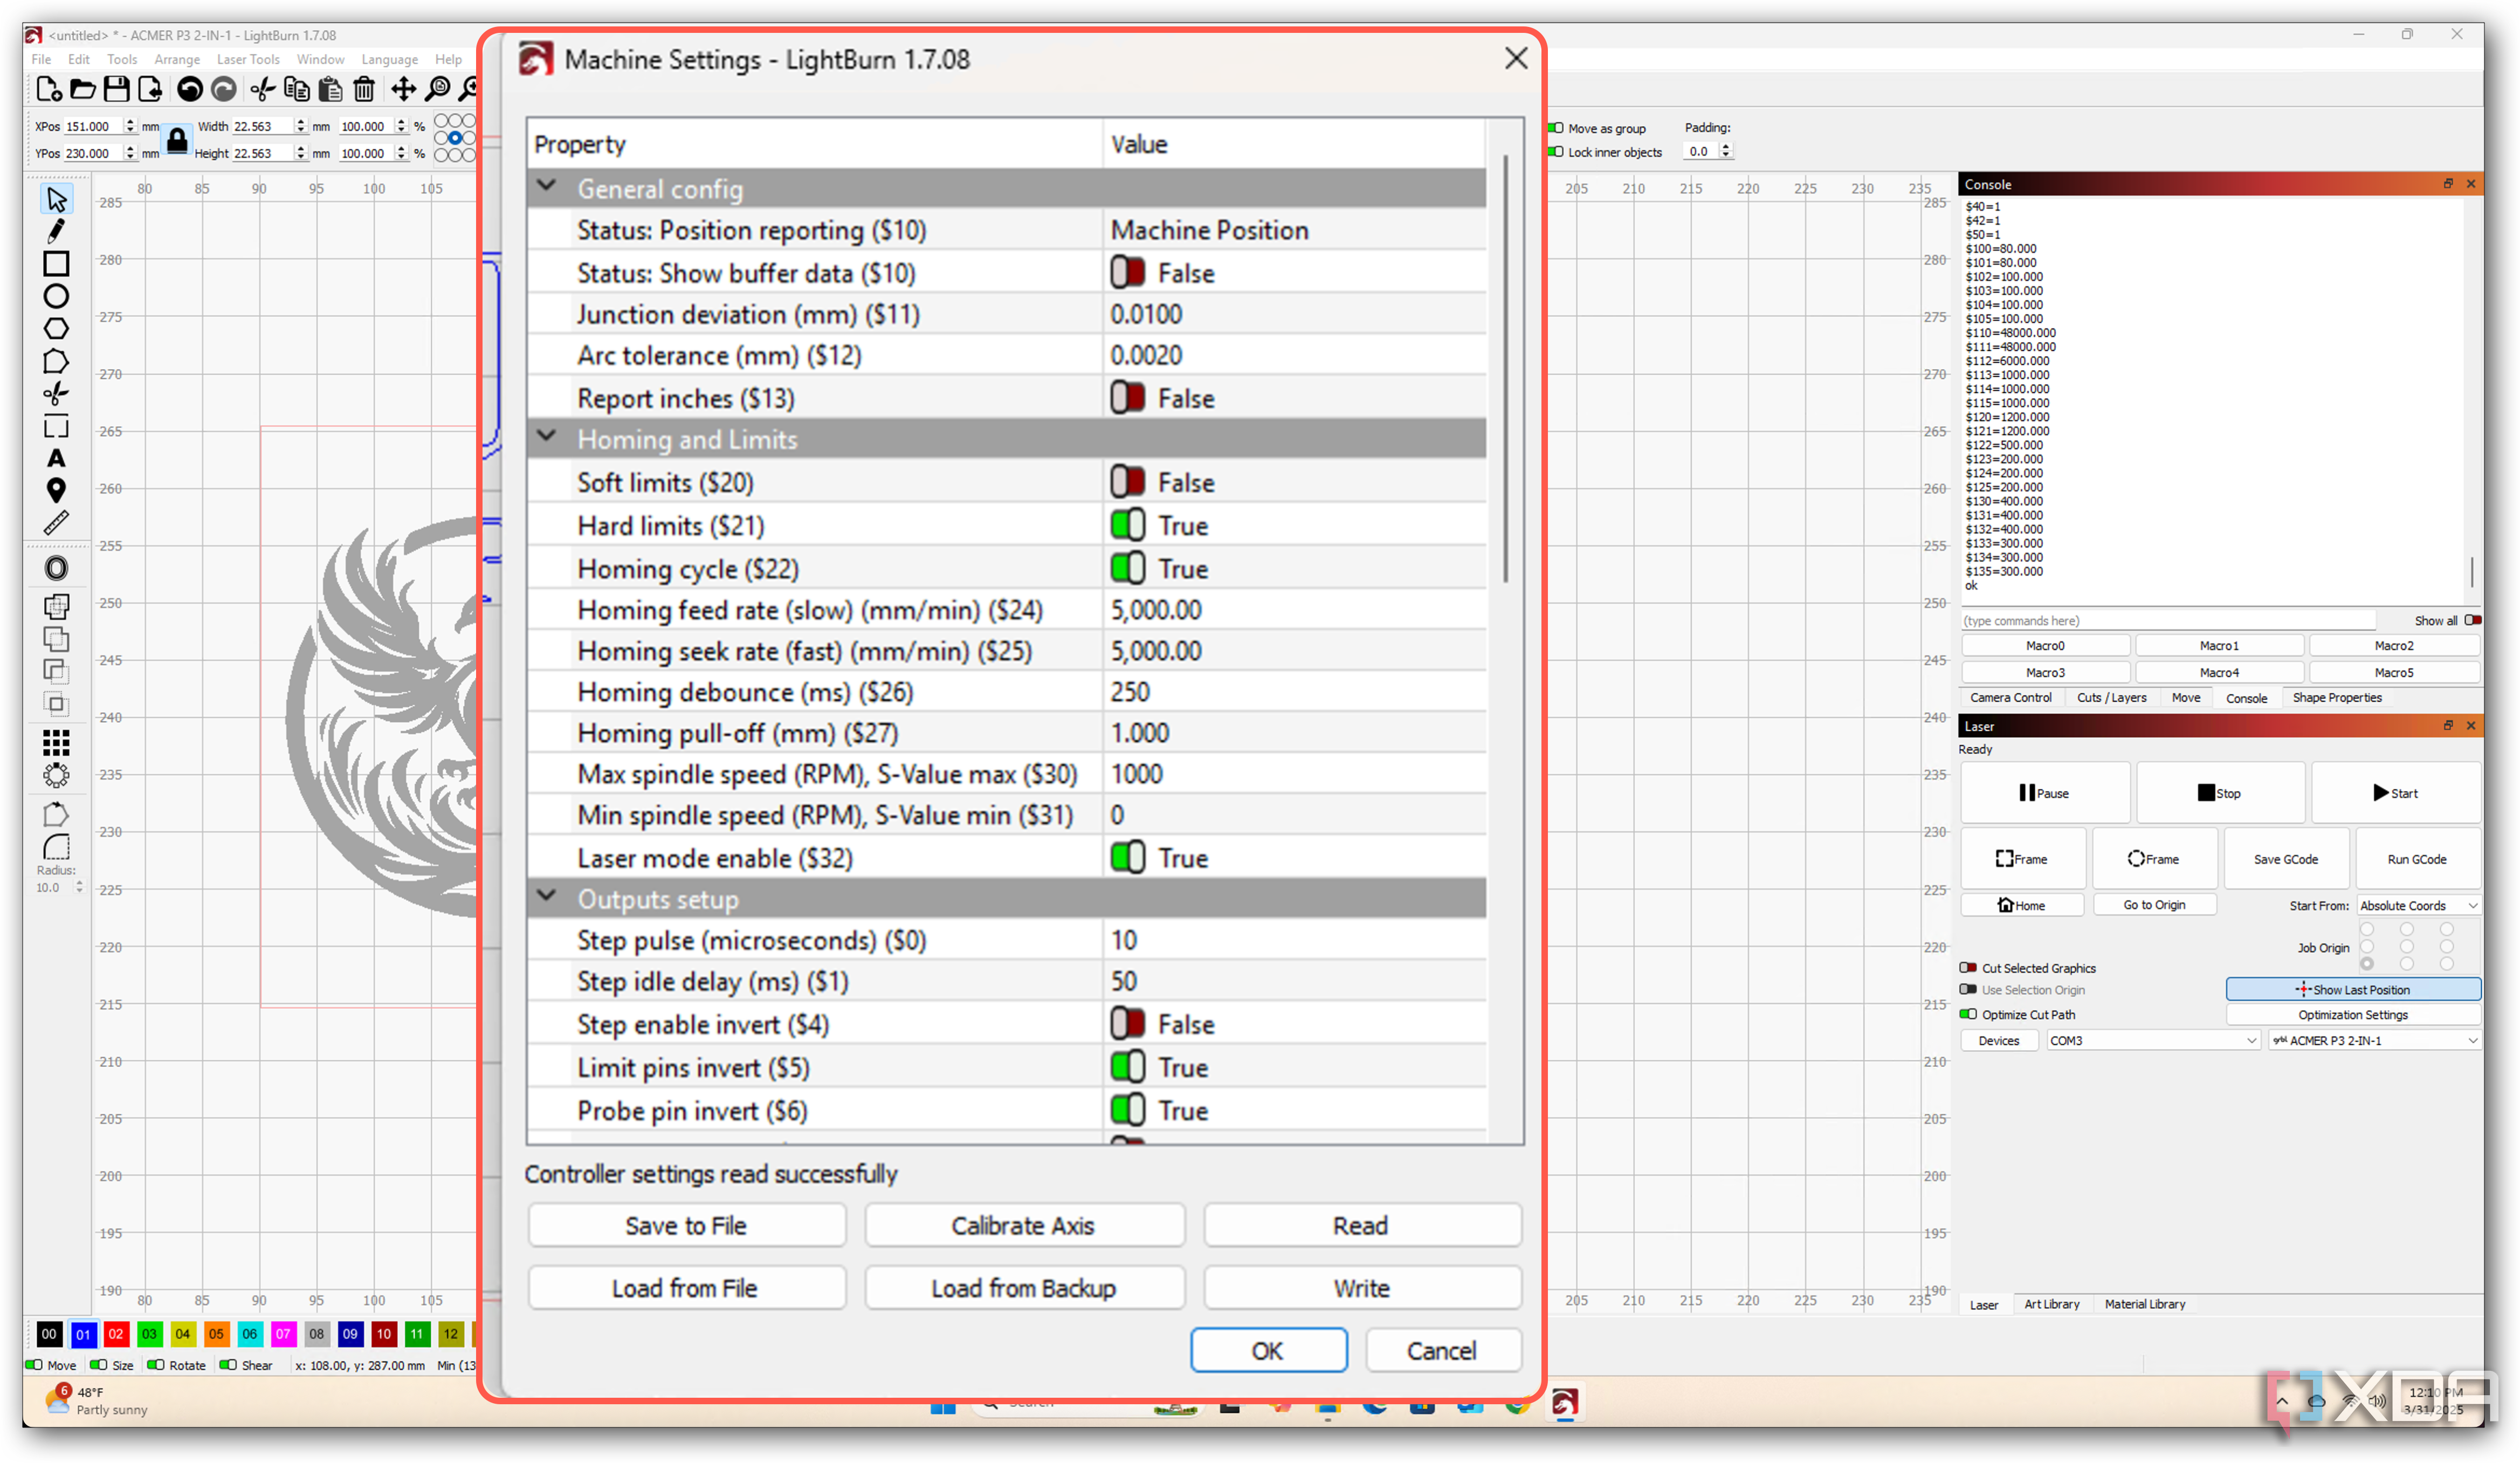Open the COM3 port dropdown

pos(2152,1040)
